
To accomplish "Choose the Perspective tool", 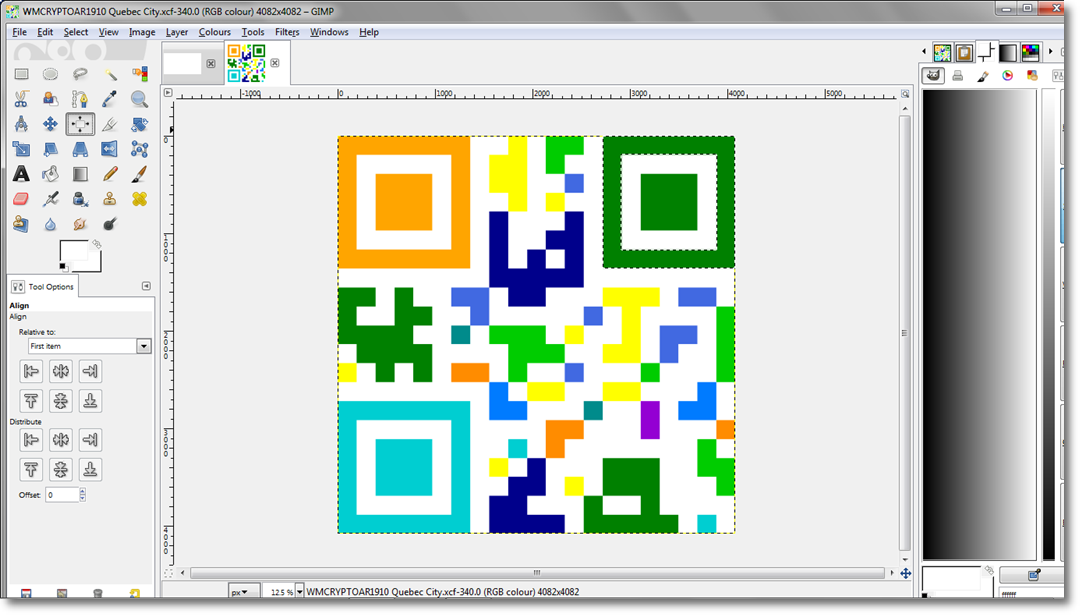I will [x=80, y=149].
